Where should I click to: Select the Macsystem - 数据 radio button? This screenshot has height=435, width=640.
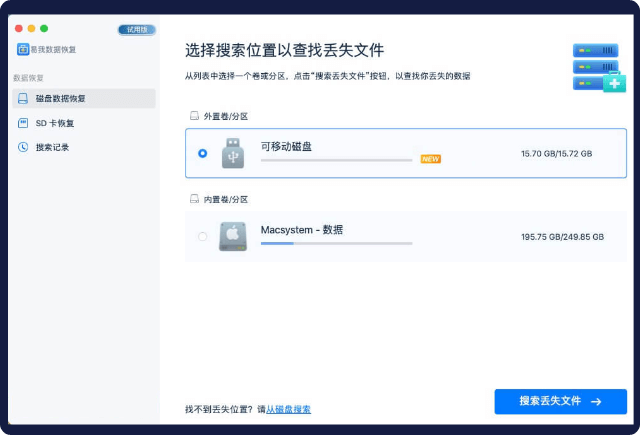point(203,237)
